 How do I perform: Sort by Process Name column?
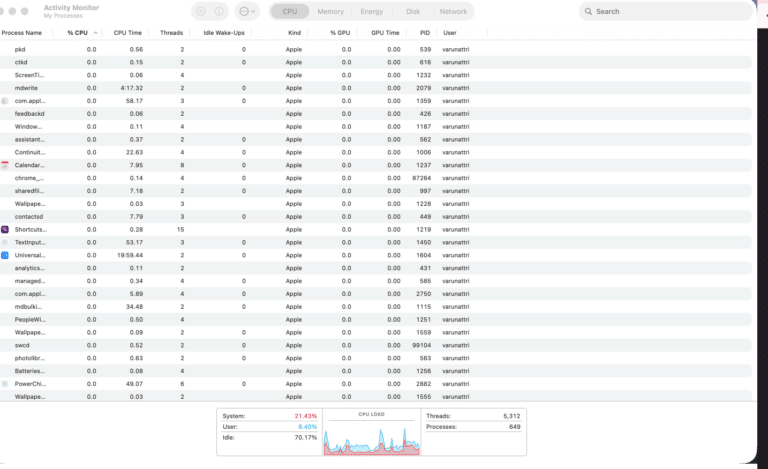point(22,33)
